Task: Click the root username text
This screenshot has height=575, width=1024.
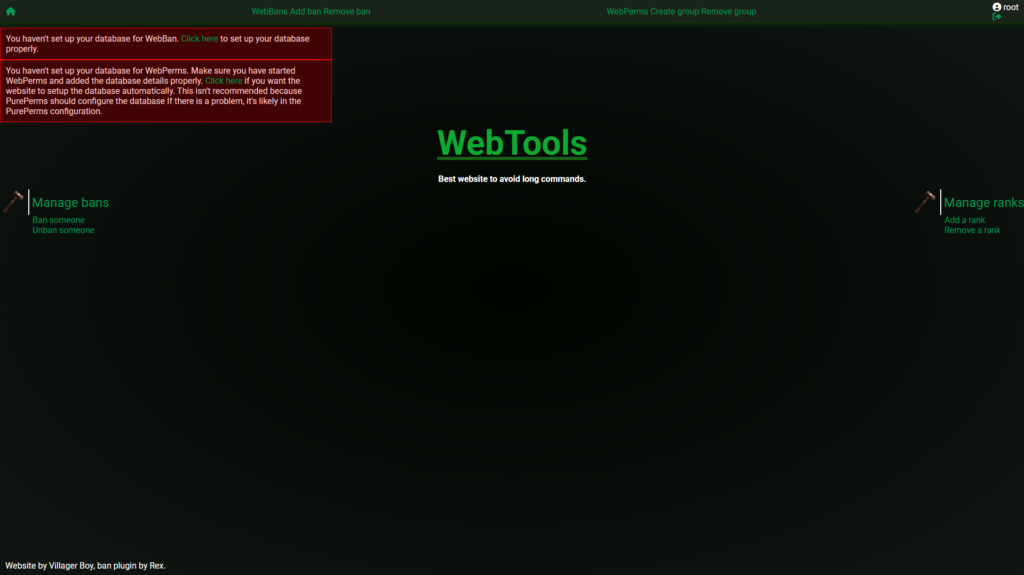Action: click(x=1010, y=7)
